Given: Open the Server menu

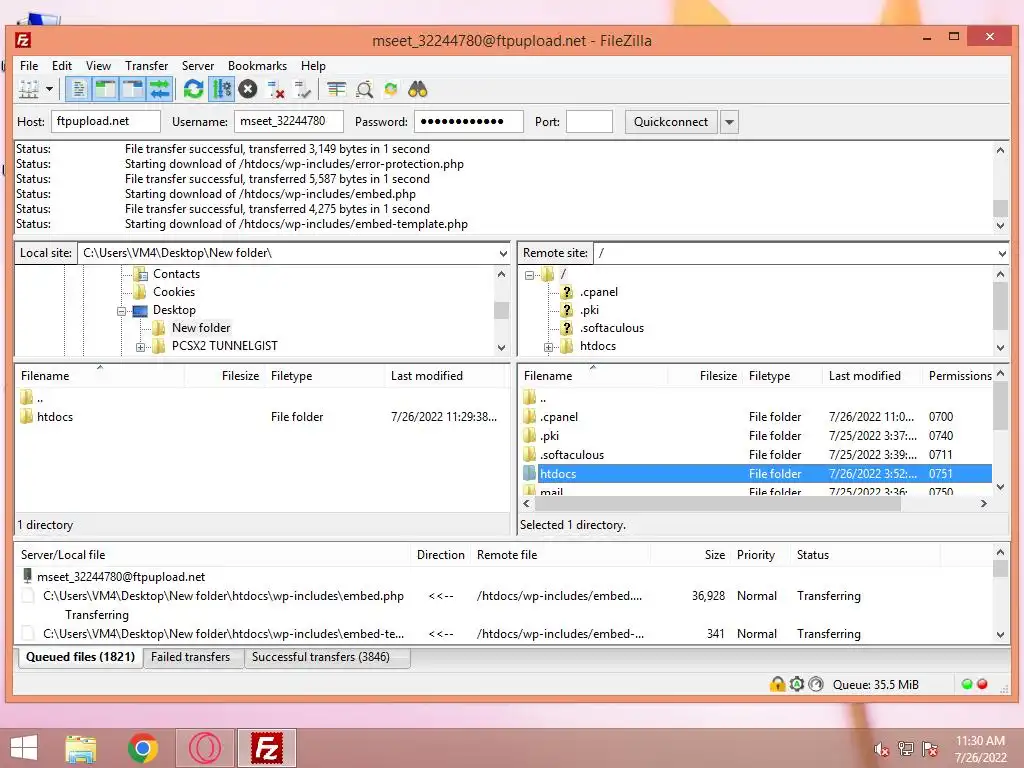Looking at the screenshot, I should pos(198,66).
